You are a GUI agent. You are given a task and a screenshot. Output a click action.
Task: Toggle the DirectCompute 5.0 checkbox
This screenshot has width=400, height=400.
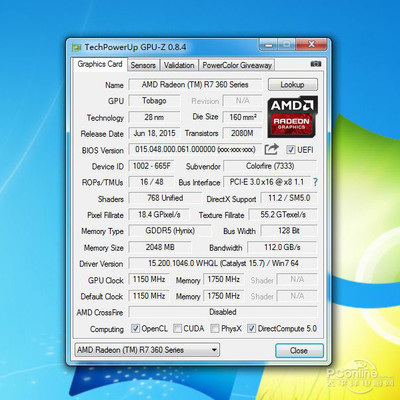[251, 328]
